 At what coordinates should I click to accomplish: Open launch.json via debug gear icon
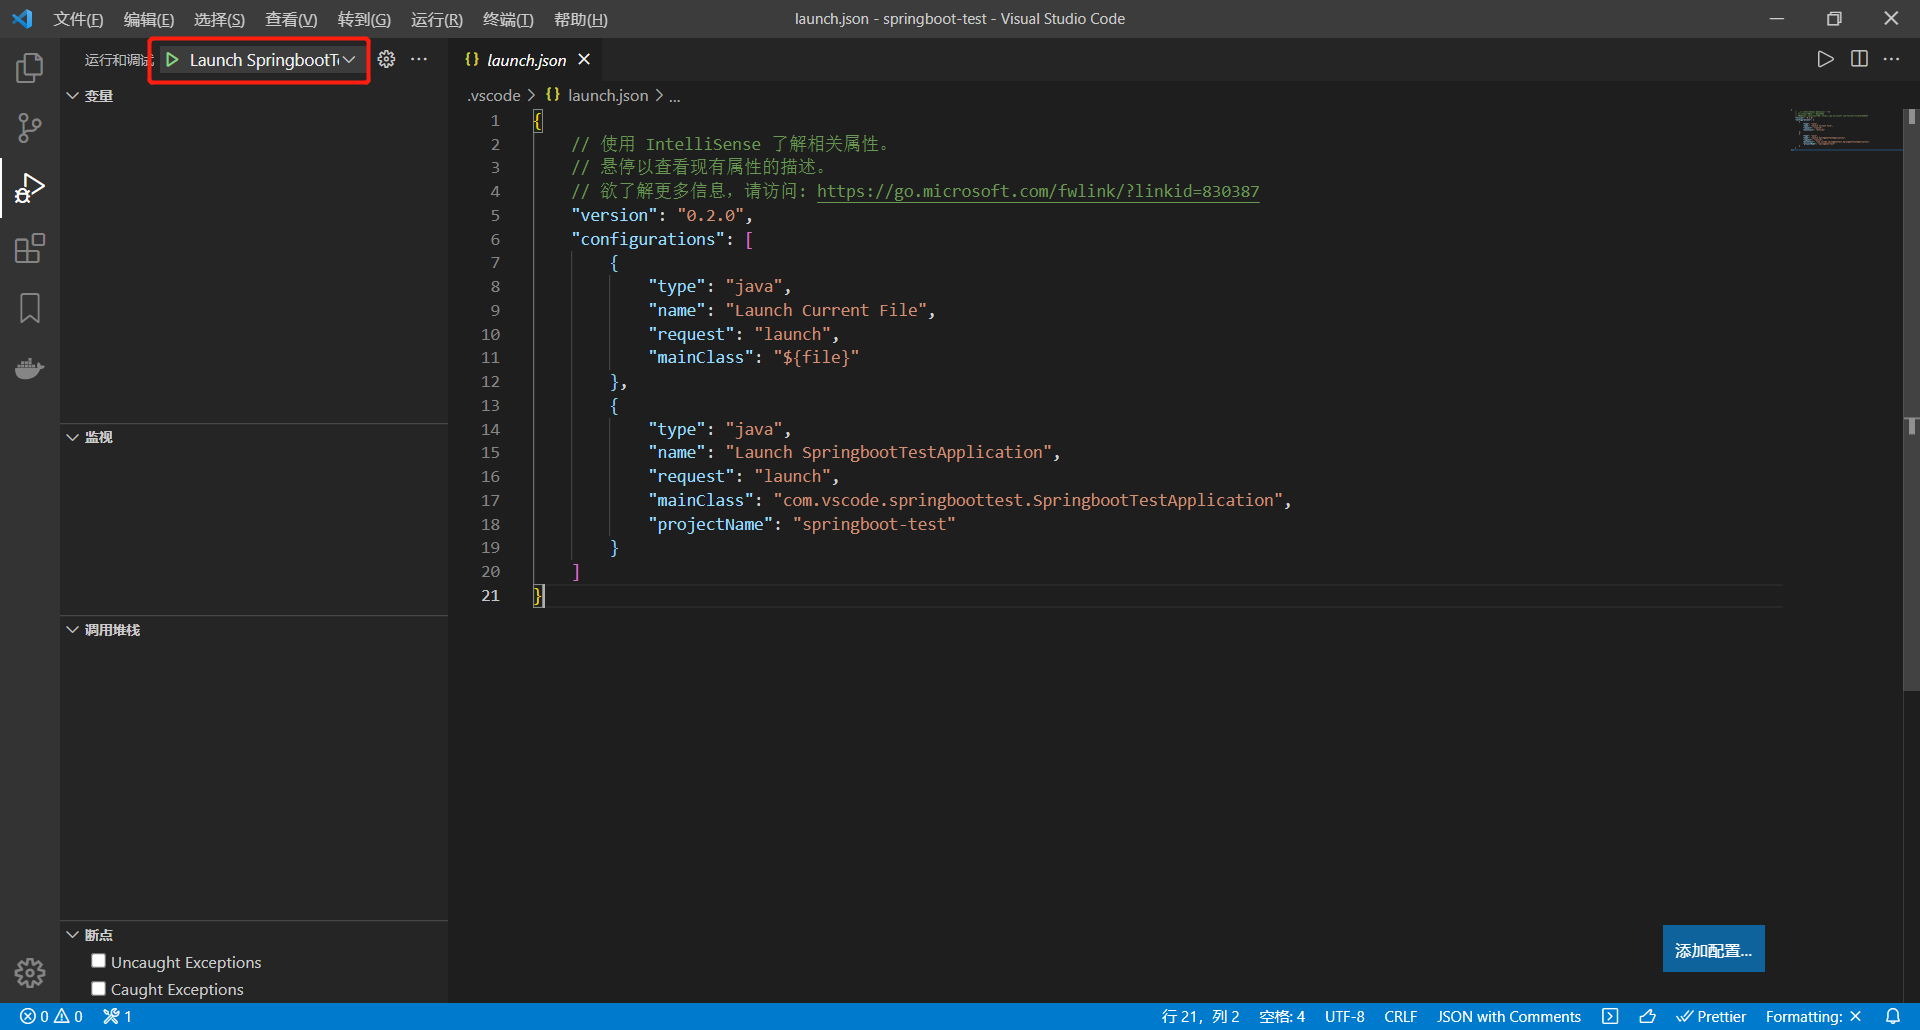pos(386,60)
